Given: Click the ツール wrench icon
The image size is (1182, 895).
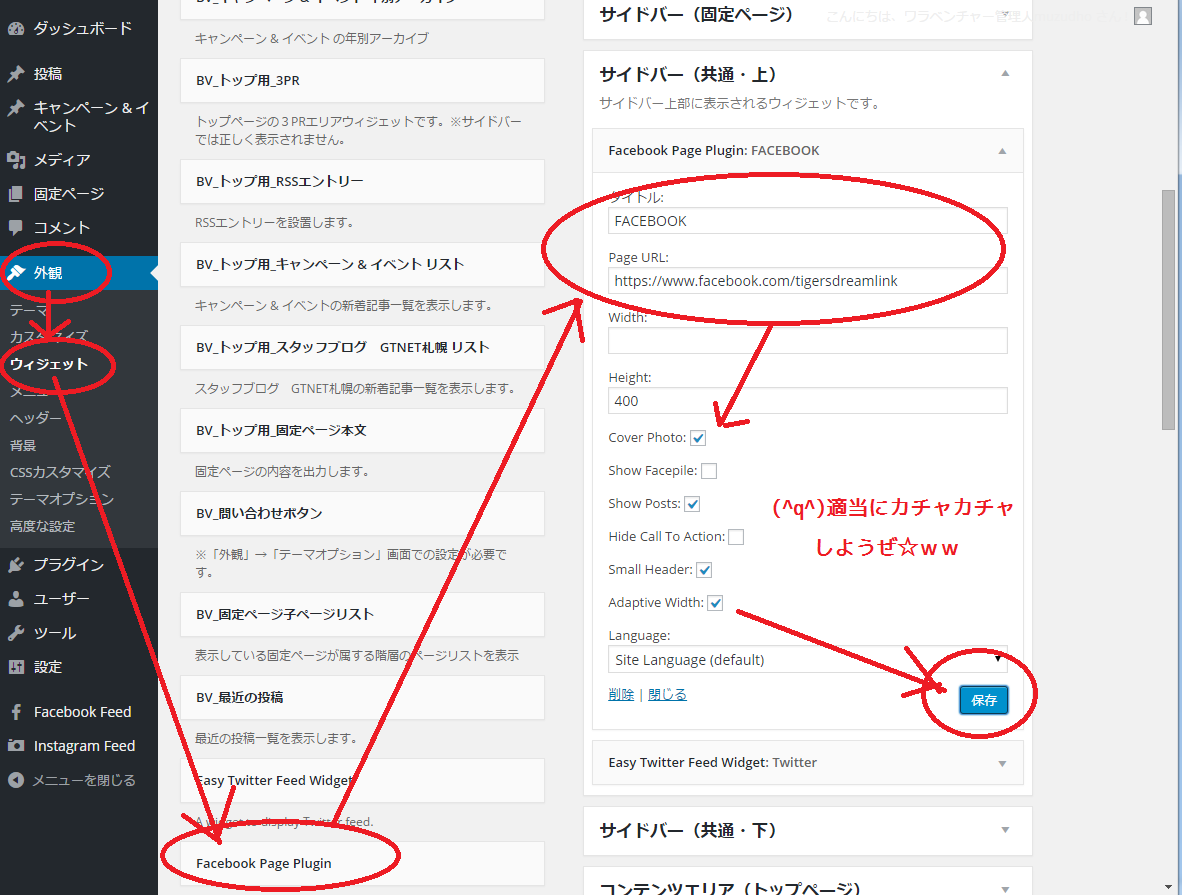Looking at the screenshot, I should 16,633.
